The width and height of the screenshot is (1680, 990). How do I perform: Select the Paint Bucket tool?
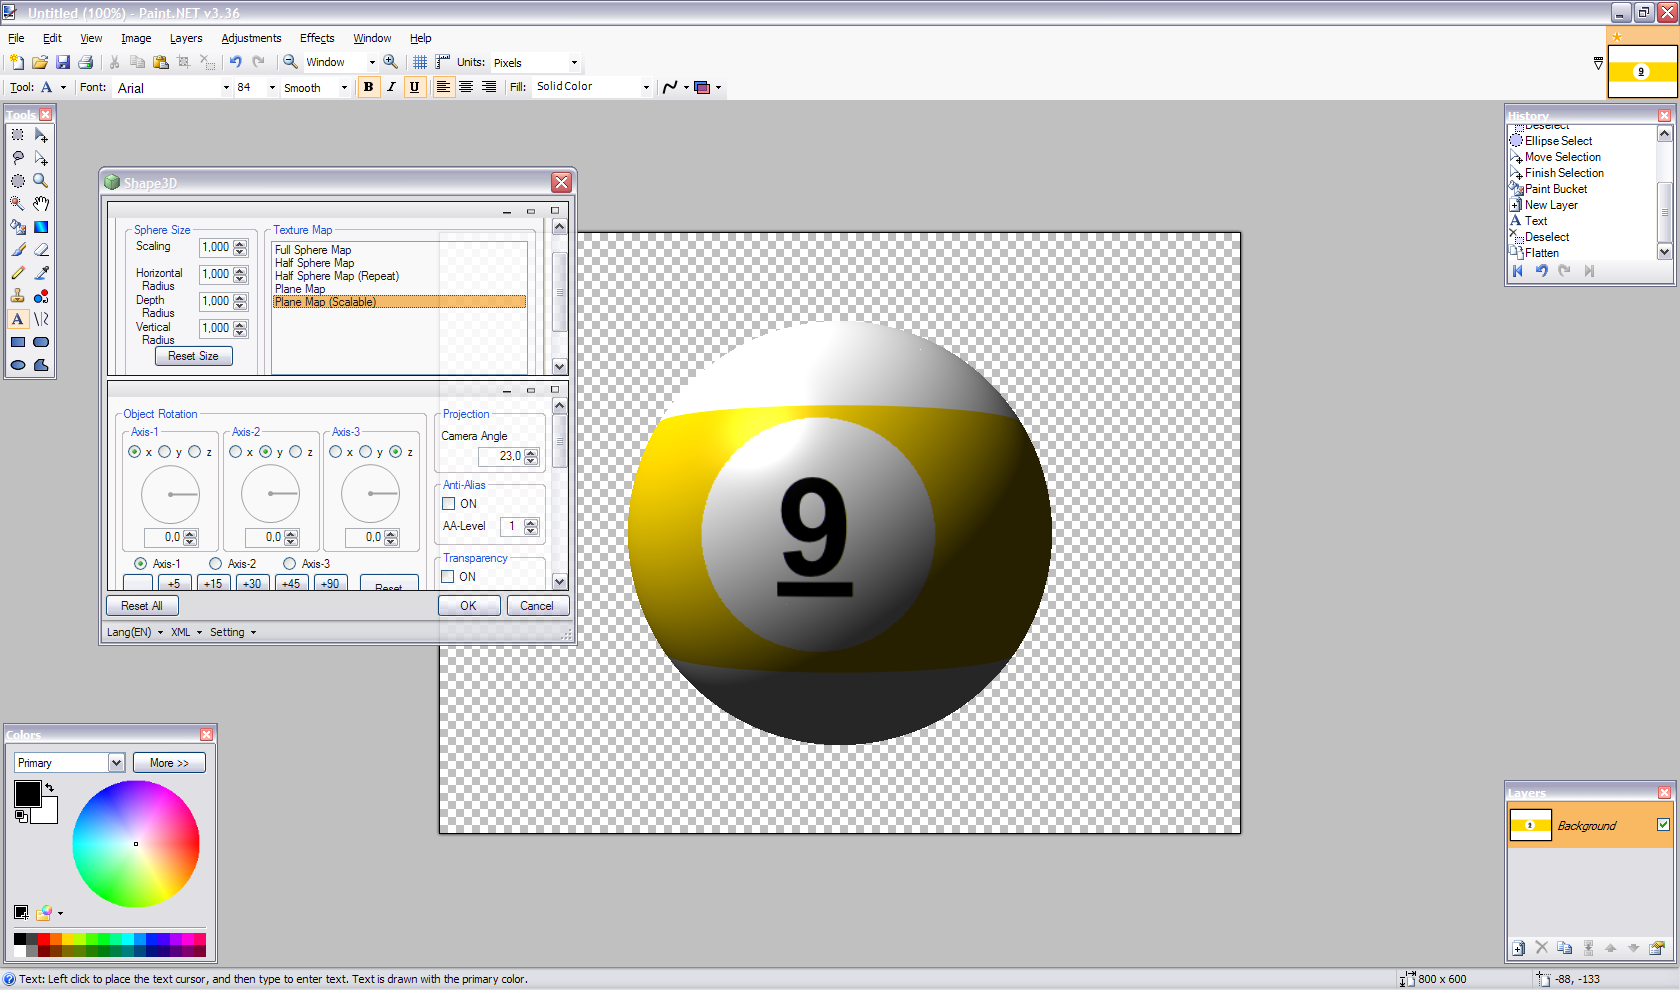(18, 226)
